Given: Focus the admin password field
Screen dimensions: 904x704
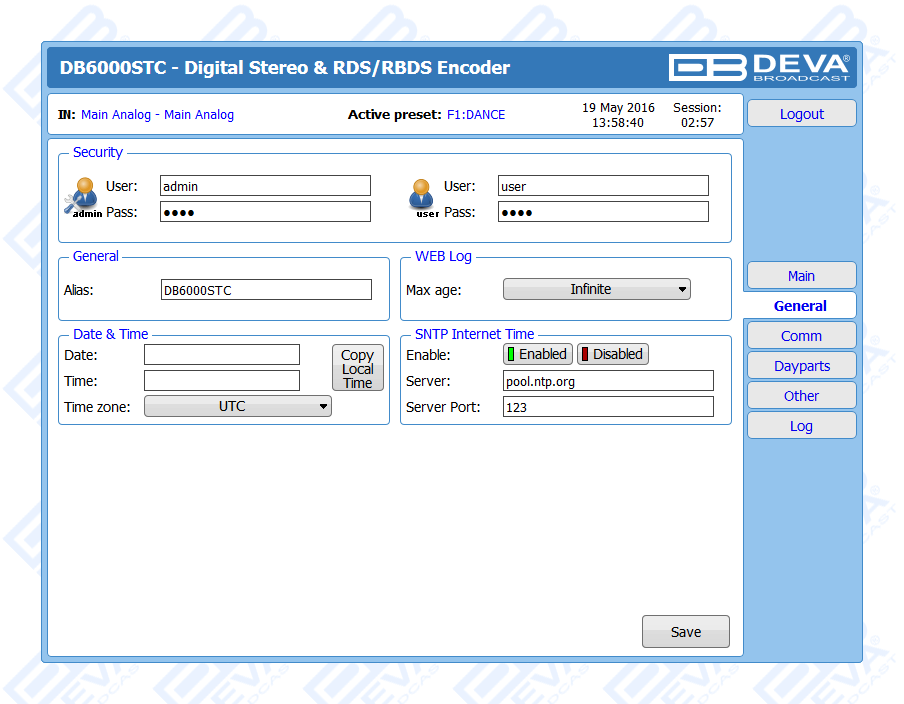Looking at the screenshot, I should 265,212.
